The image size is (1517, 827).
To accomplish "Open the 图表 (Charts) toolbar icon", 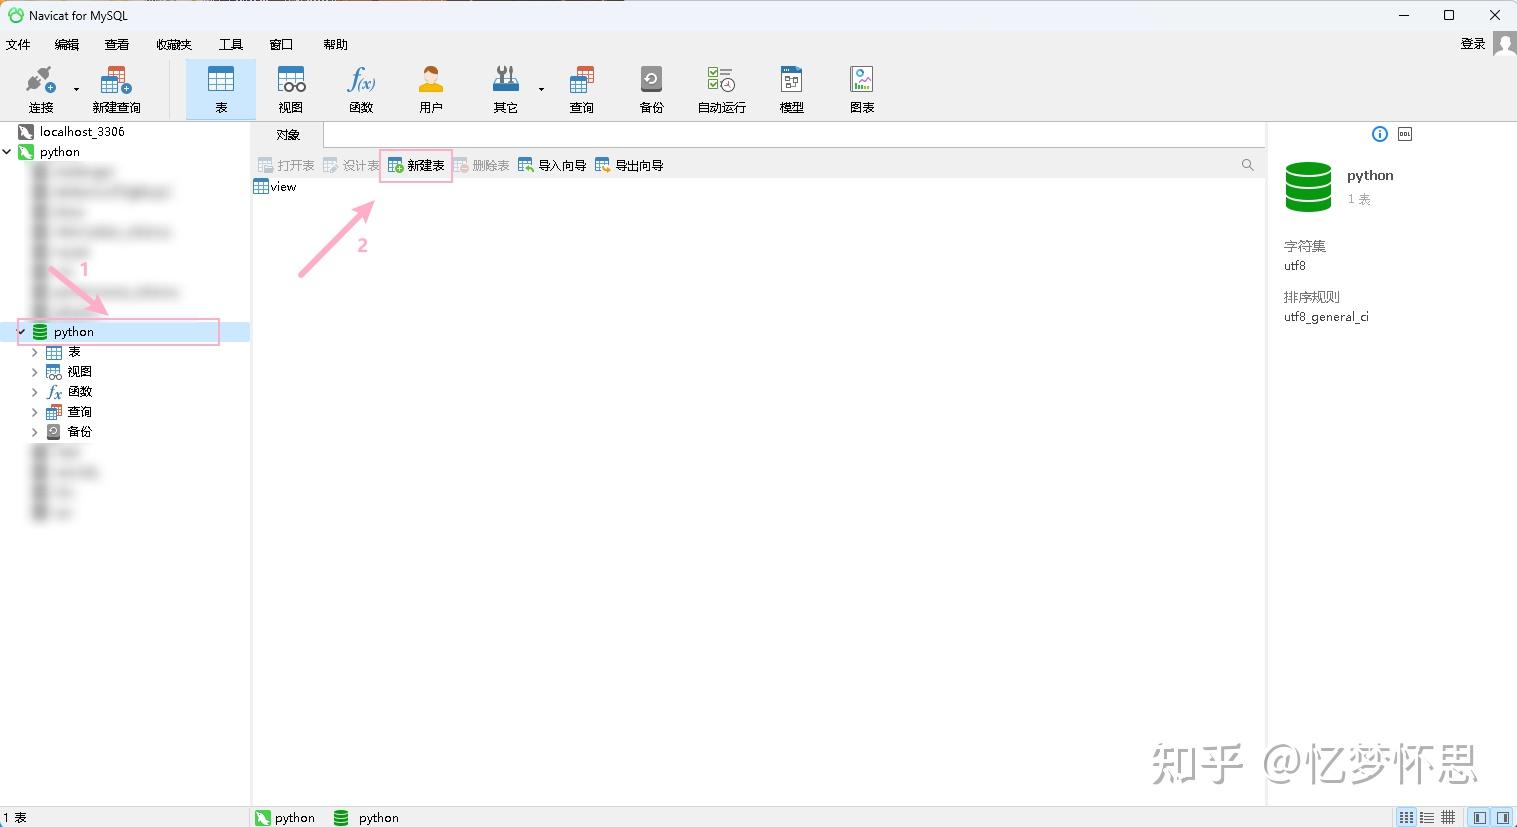I will click(860, 88).
